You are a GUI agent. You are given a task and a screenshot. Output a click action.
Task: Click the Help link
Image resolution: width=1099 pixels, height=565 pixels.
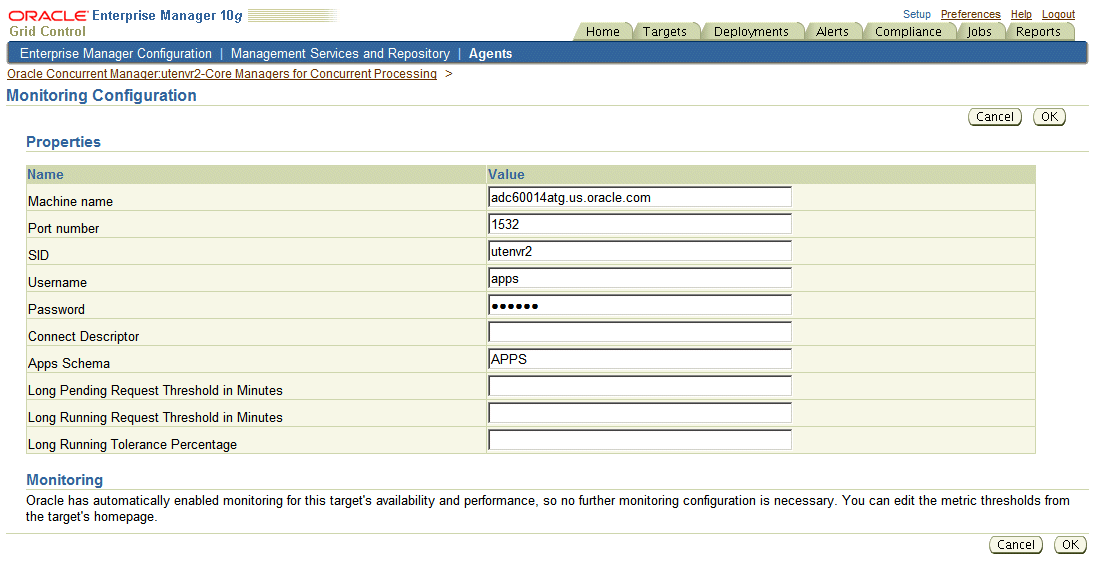point(1021,14)
